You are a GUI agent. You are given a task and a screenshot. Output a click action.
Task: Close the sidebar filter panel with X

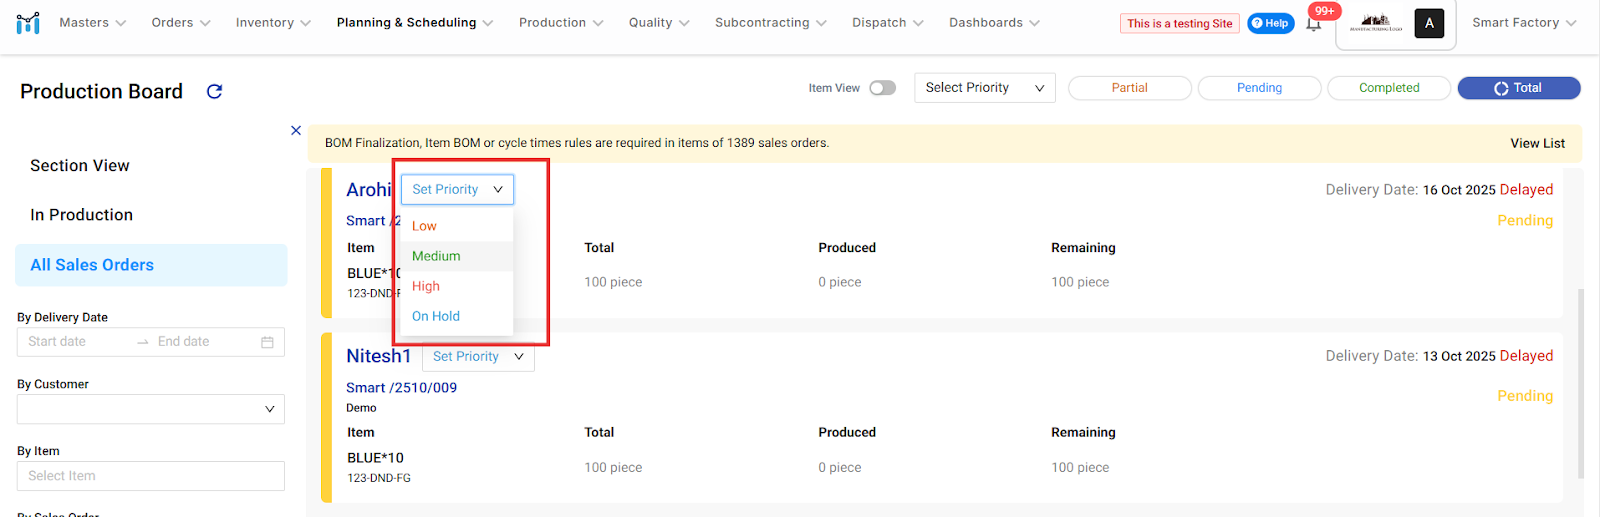coord(296,130)
